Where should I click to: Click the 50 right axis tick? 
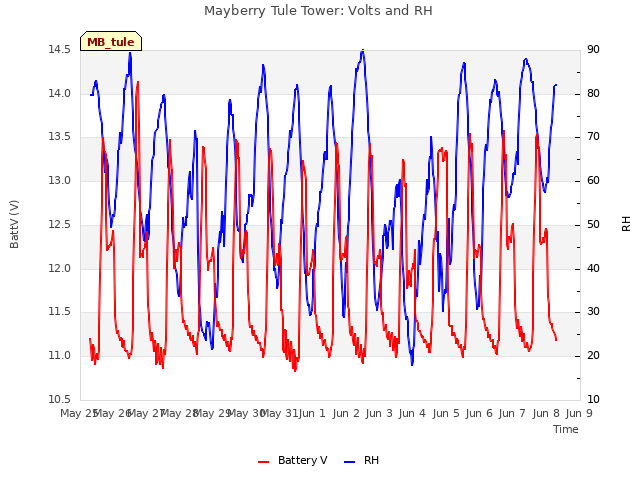593,224
